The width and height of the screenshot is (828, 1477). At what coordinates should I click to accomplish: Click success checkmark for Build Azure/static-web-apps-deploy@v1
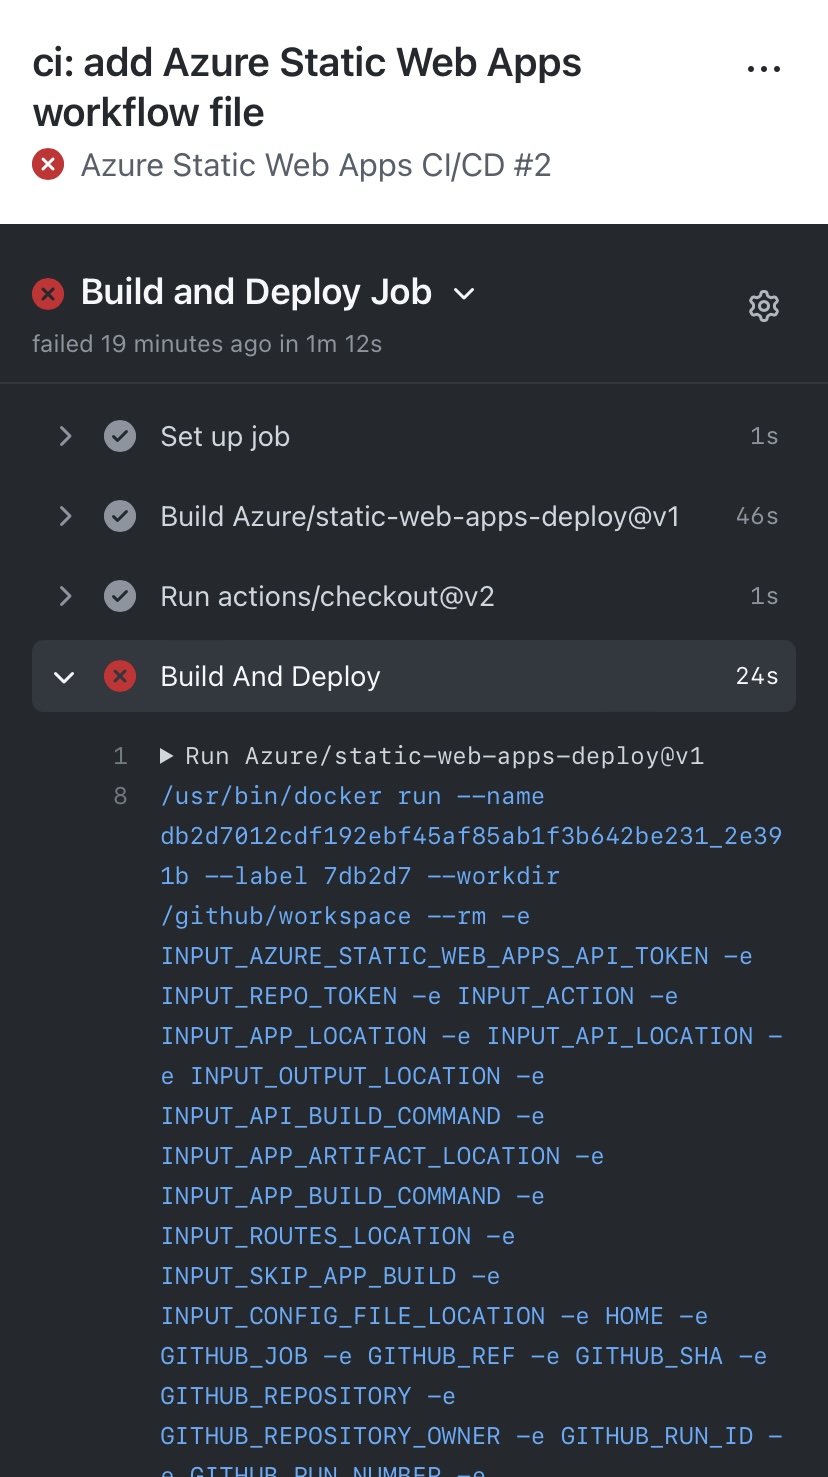point(120,516)
